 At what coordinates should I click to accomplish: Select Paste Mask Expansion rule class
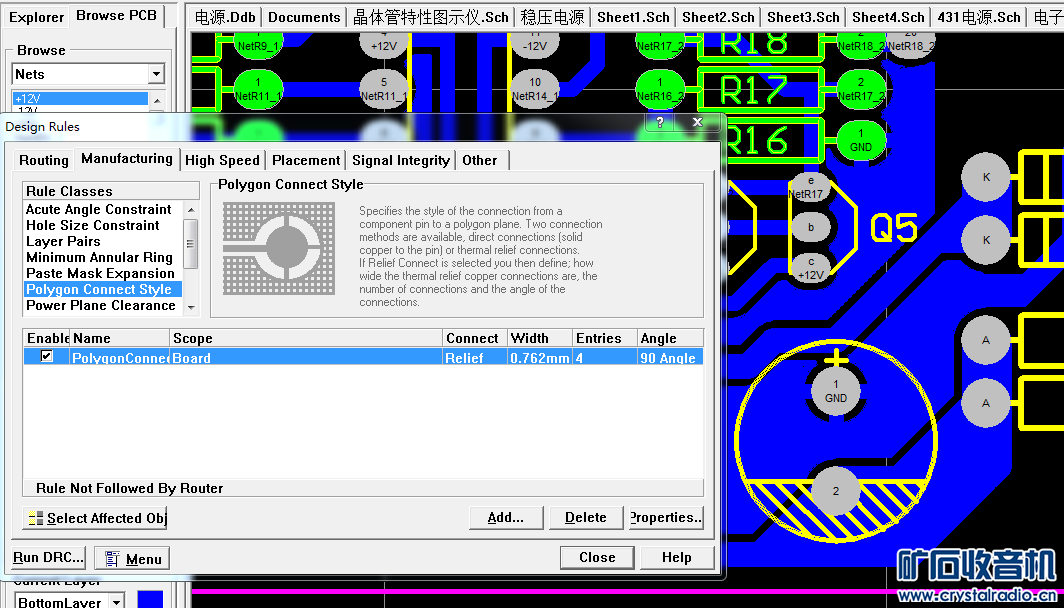100,273
